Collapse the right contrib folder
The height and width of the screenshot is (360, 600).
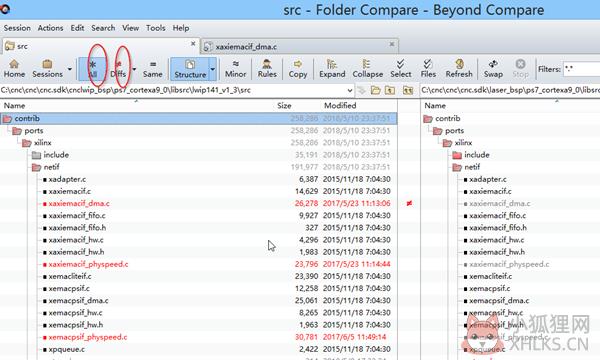(x=428, y=119)
